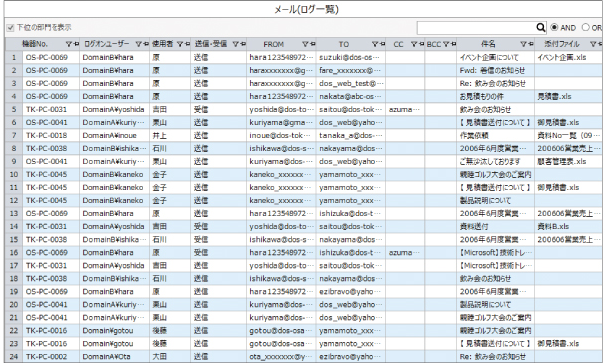
Task: Pin the 送信・受信 column
Action: tap(243, 44)
